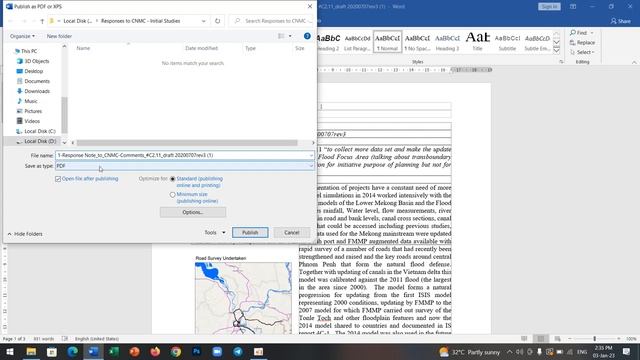Open Documents in navigation pane
Image resolution: width=640 pixels, height=360 pixels.
(37, 81)
